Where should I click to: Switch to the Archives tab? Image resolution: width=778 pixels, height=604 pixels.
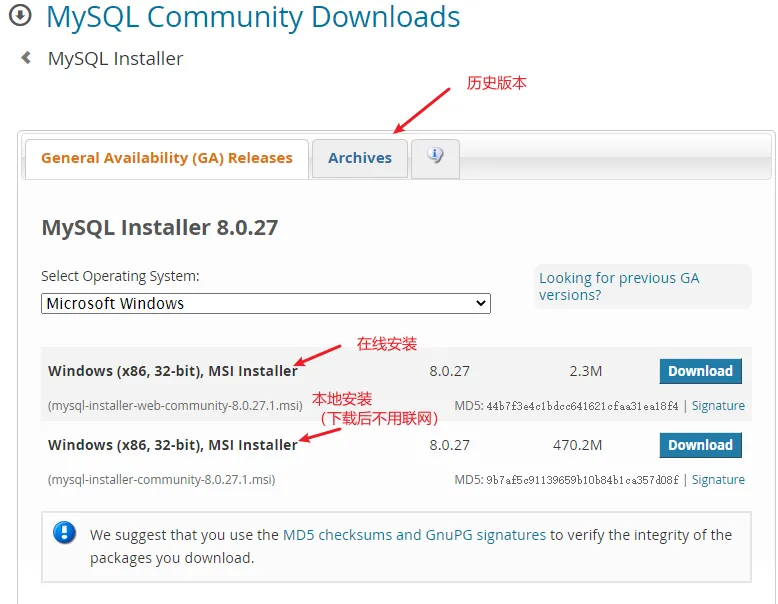[360, 158]
